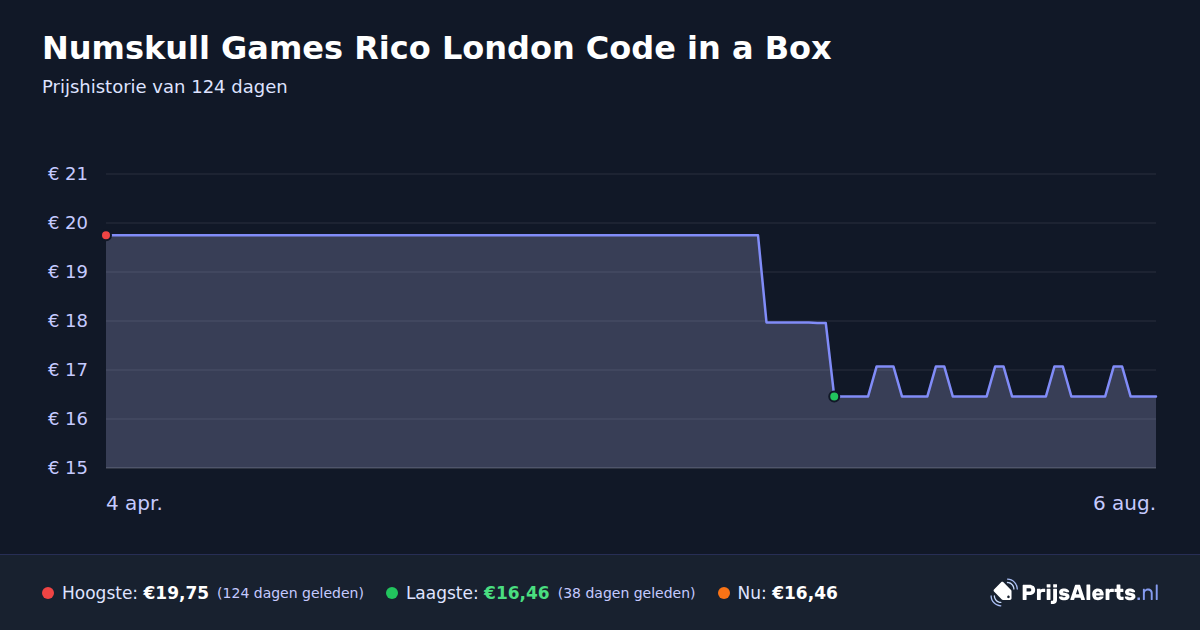
Task: Click the € 18 price plateau line segment
Action: 796,322
